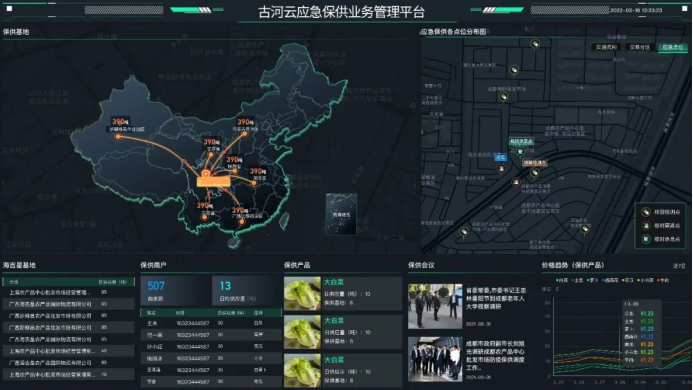Click the map pin below the brown label

click(534, 172)
